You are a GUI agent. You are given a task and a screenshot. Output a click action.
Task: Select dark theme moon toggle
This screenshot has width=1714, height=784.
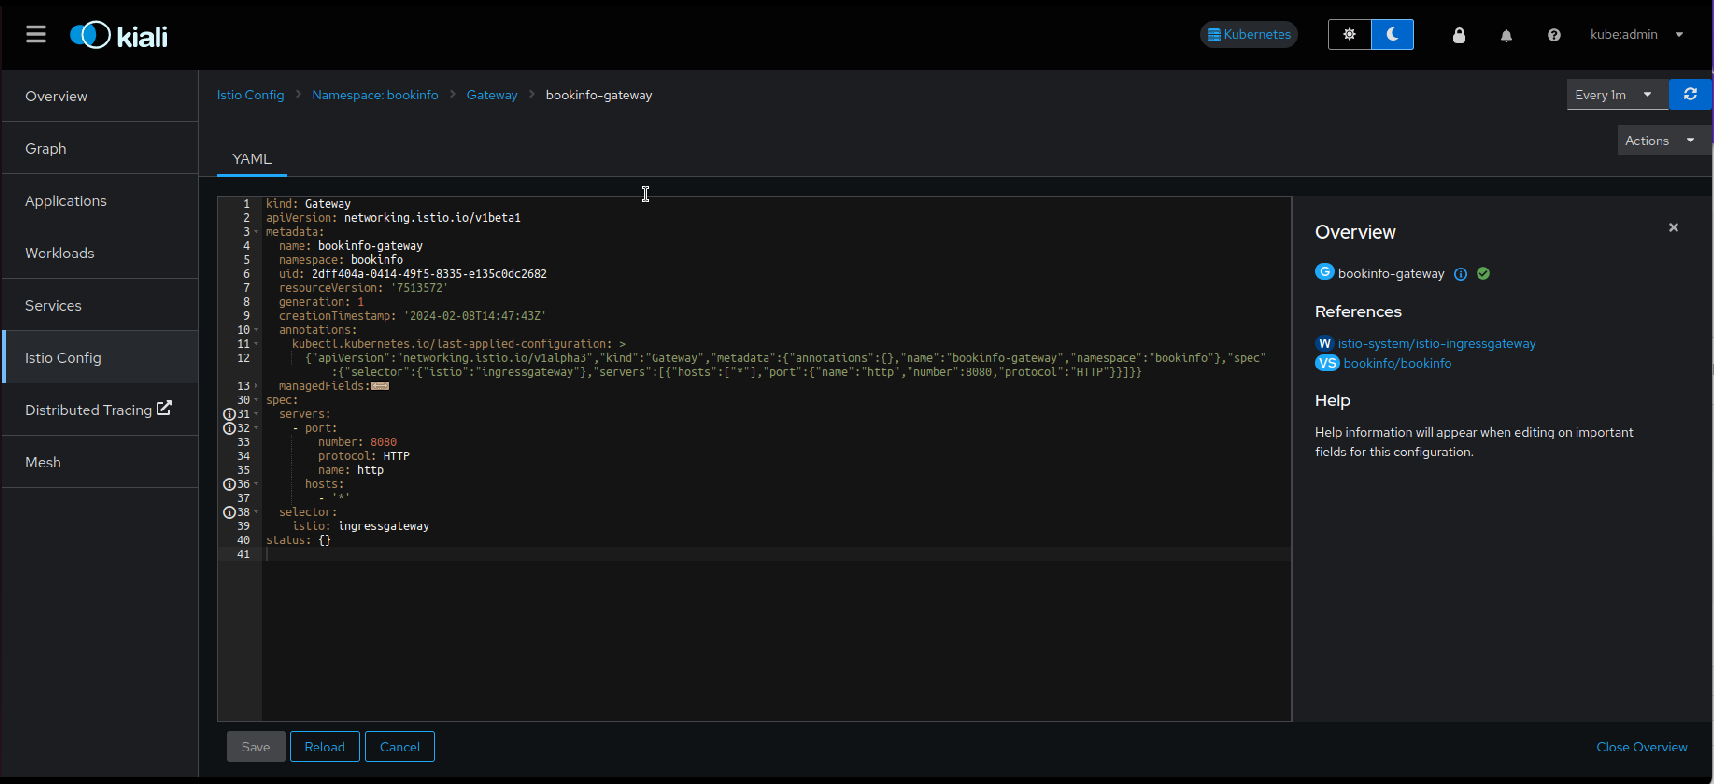point(1392,34)
